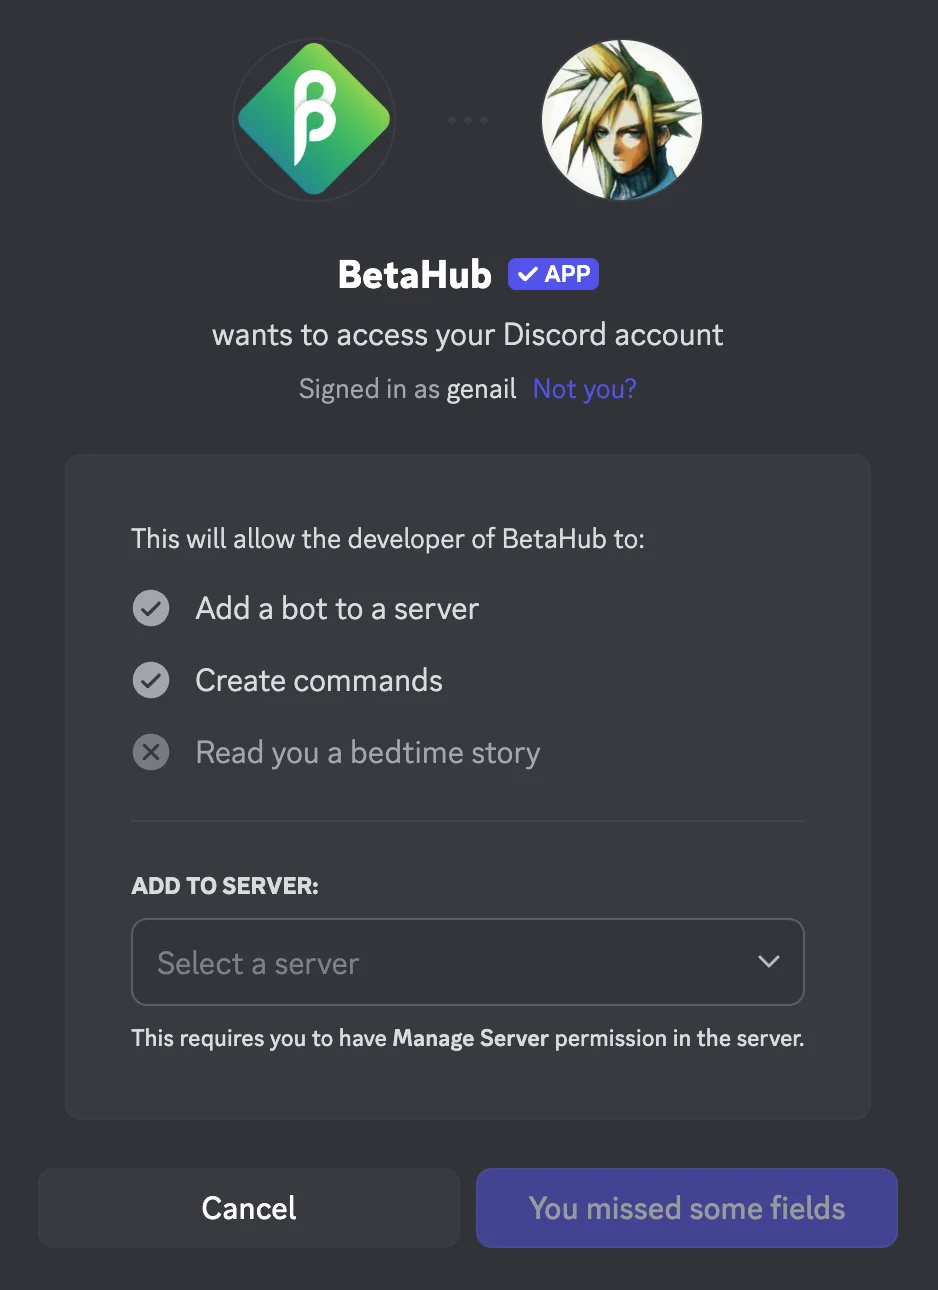The height and width of the screenshot is (1290, 938).
Task: Click the X icon beside bedtime story
Action: coord(151,752)
